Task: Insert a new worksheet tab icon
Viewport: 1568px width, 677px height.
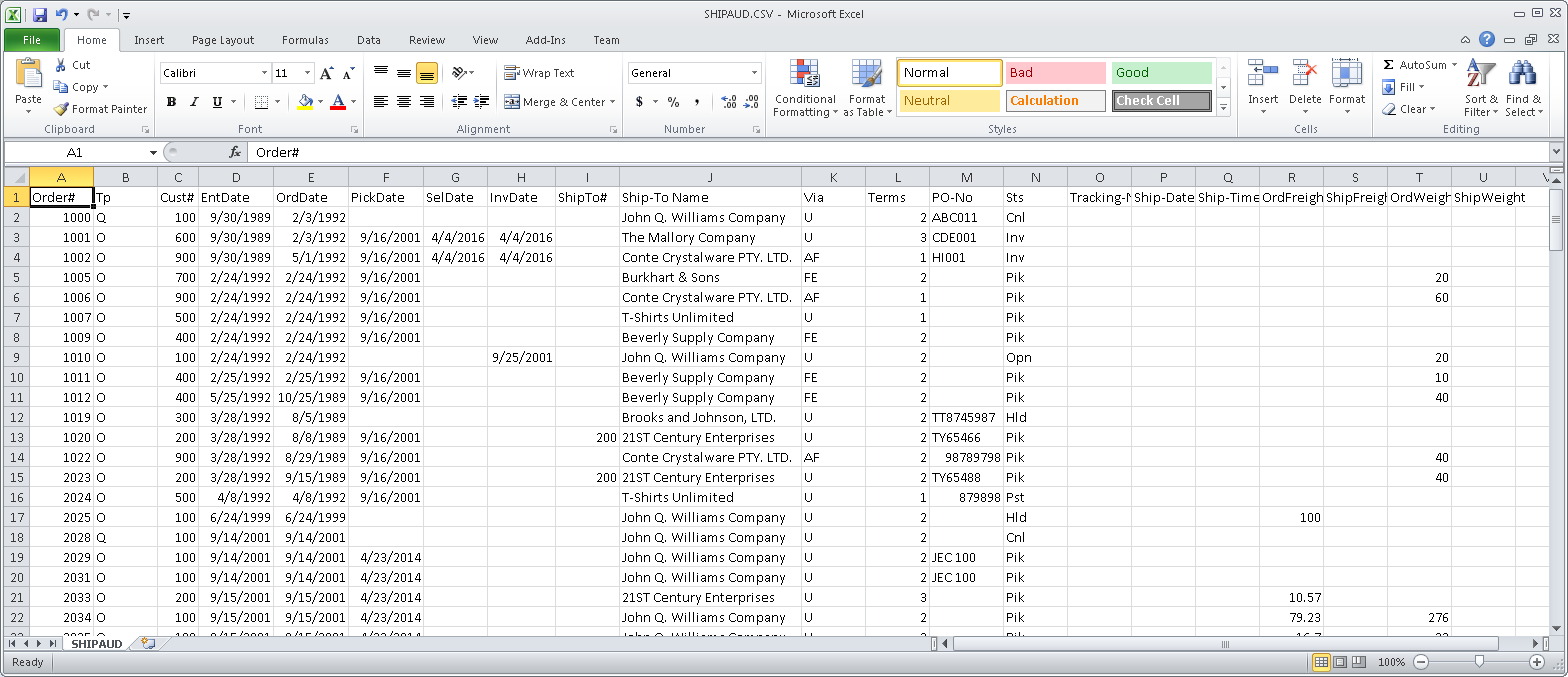Action: (x=148, y=644)
